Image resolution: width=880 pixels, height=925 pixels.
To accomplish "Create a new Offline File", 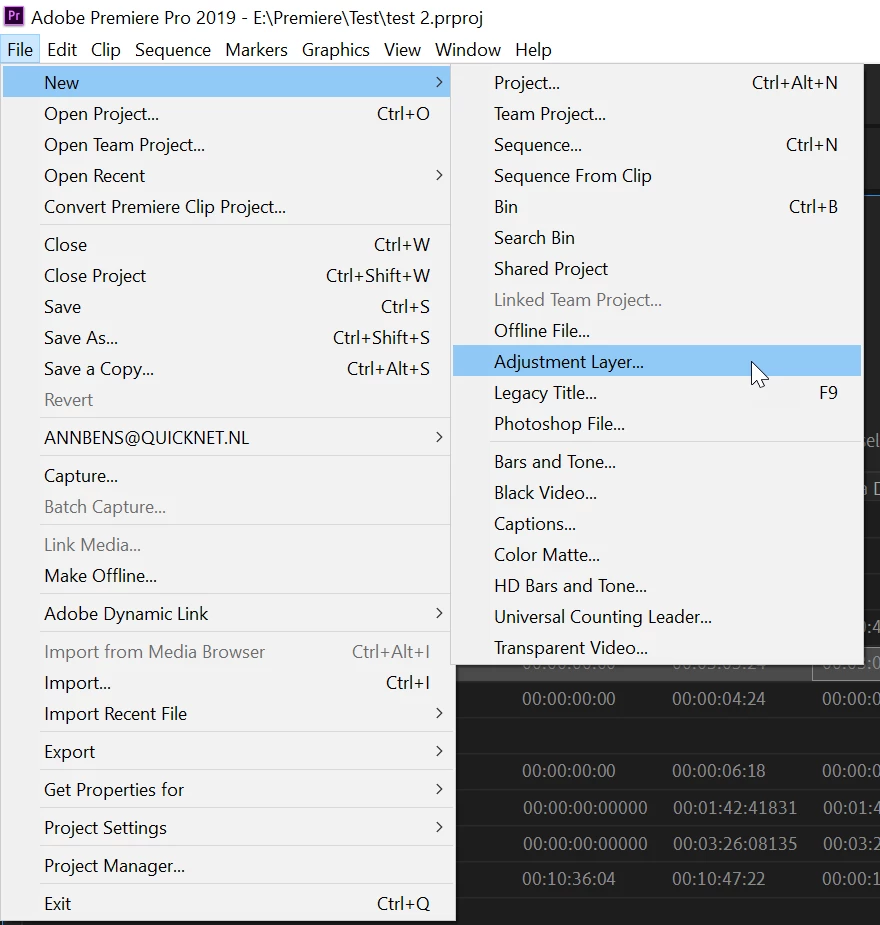I will (x=656, y=330).
